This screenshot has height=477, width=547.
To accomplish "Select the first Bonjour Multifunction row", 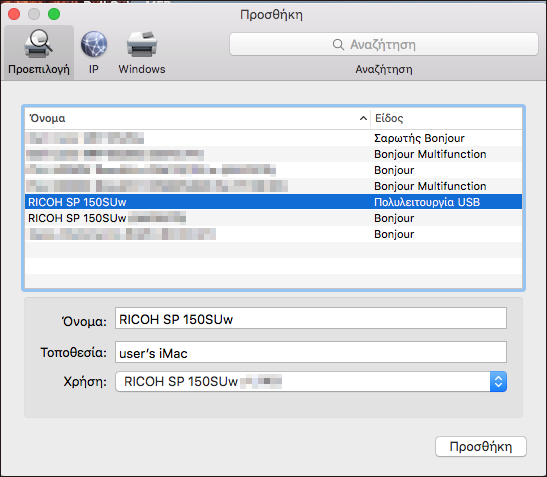I will point(274,154).
